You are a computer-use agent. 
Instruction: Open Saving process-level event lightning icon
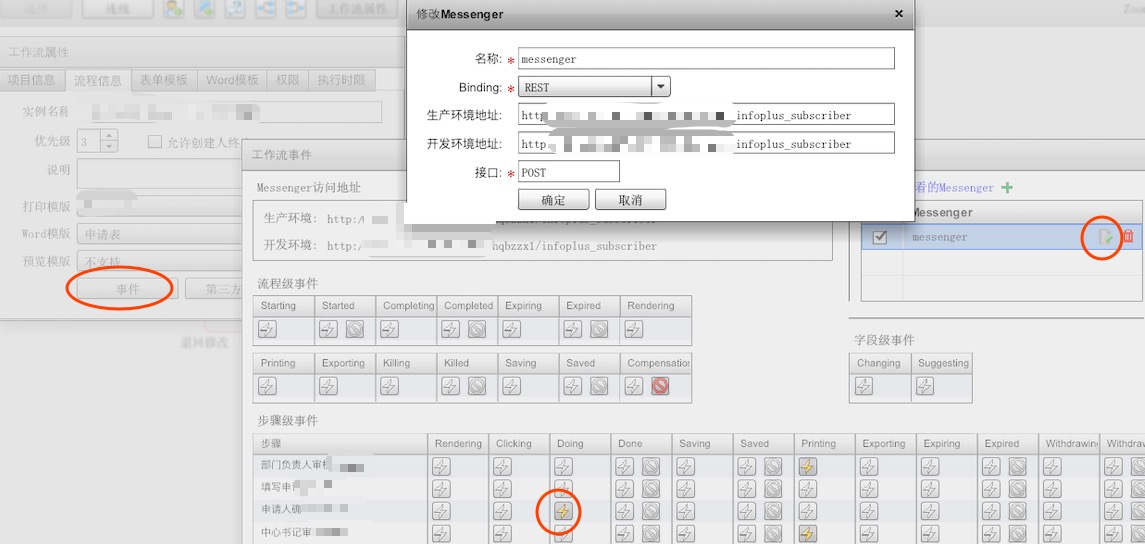pos(511,386)
